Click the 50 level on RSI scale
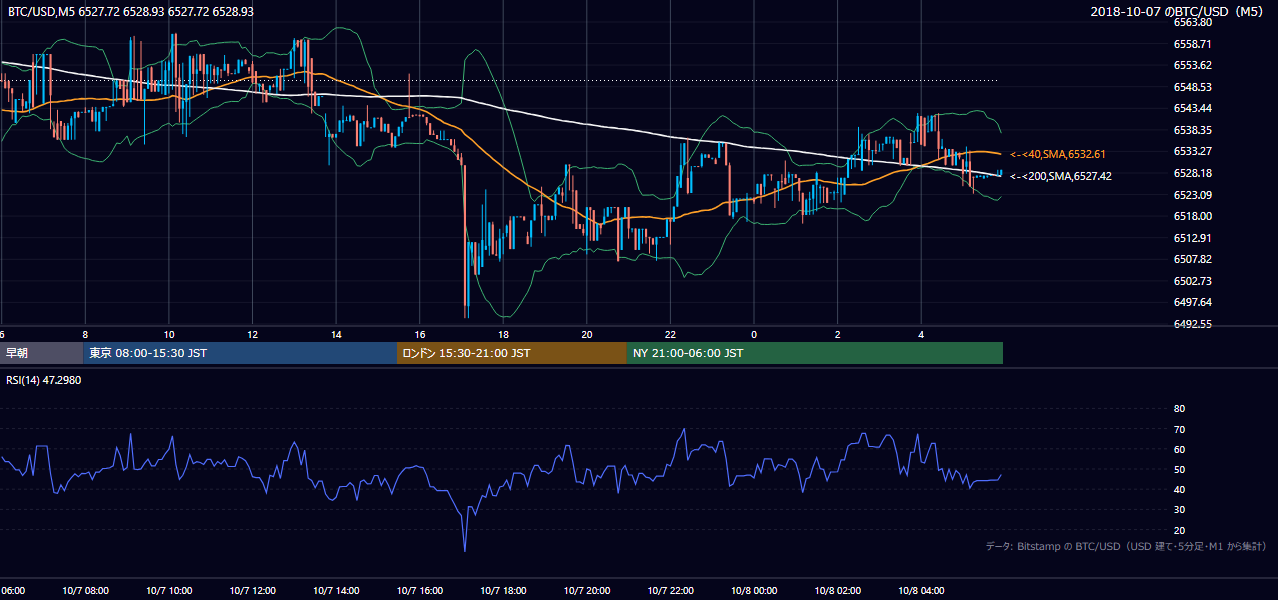1278x600 pixels. pos(1179,469)
